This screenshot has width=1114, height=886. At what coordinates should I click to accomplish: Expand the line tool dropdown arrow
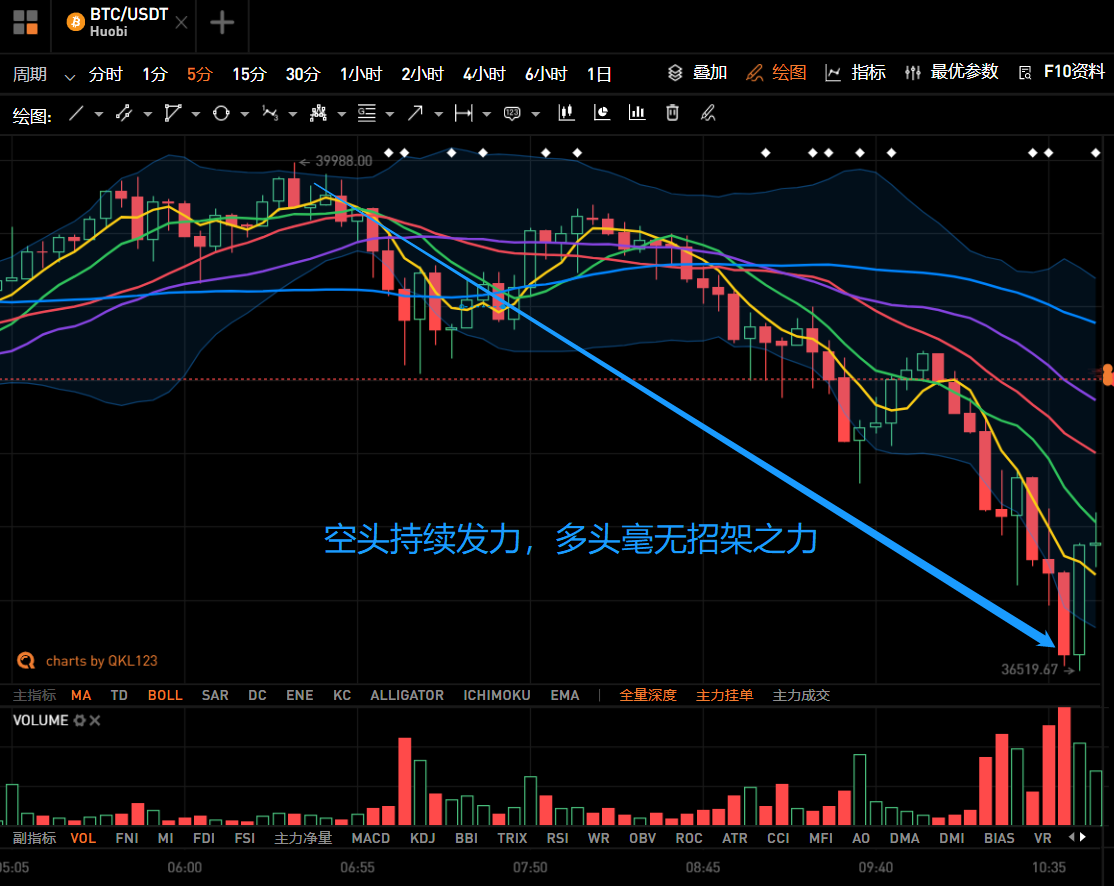click(x=97, y=113)
